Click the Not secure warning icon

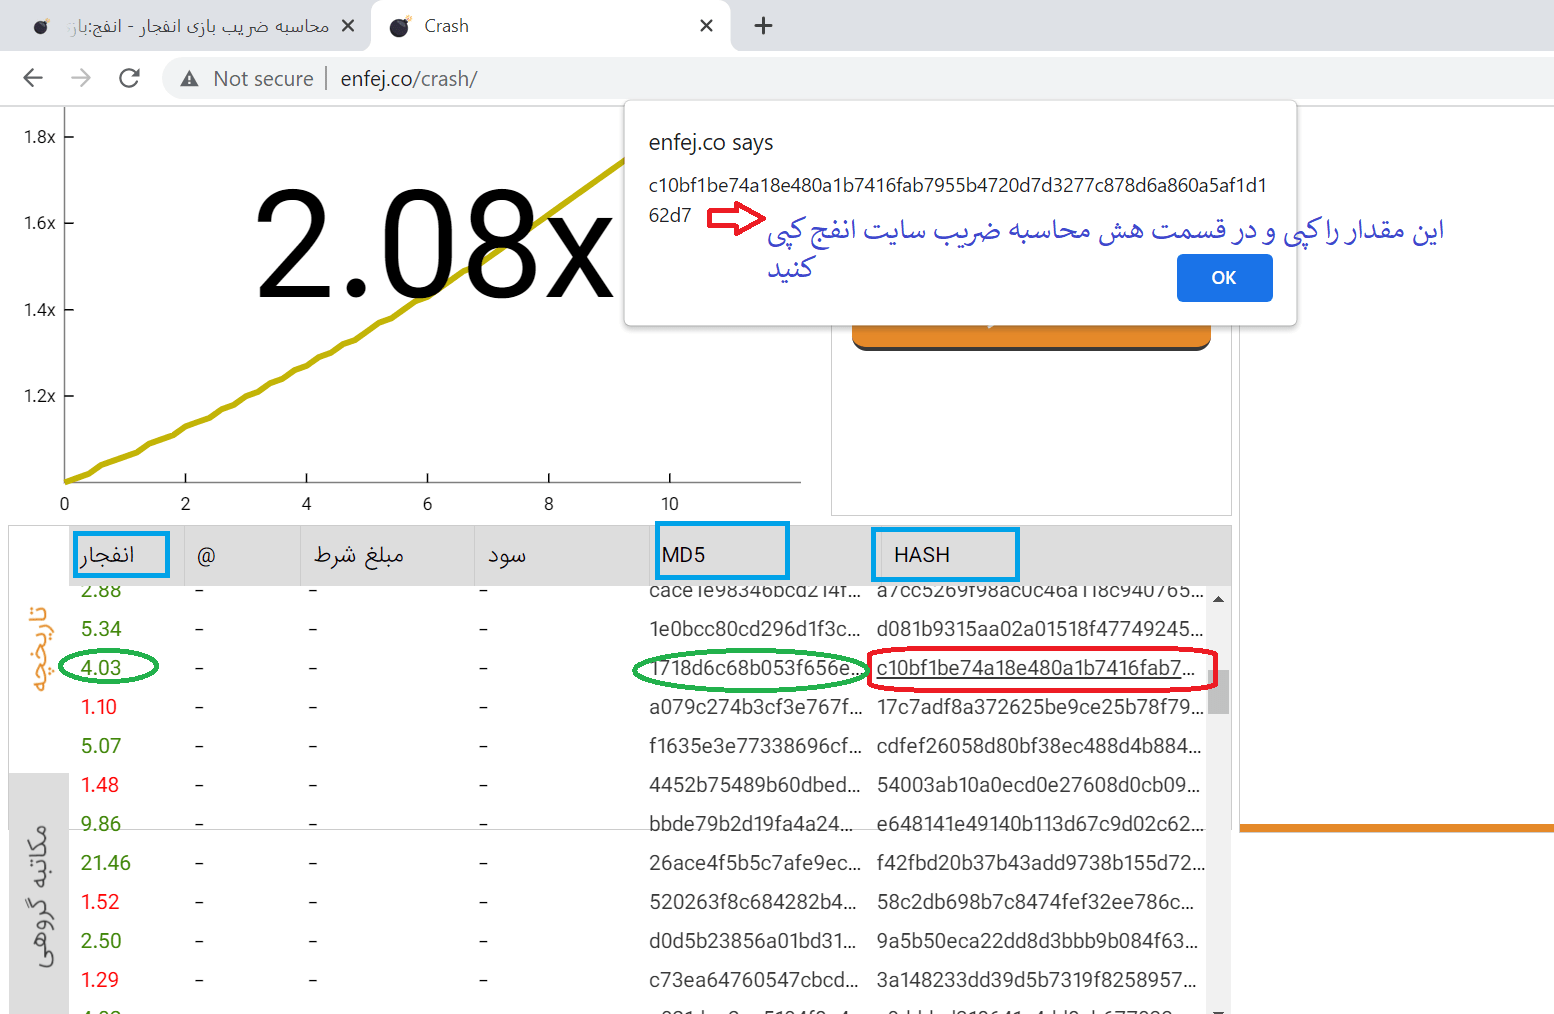(x=189, y=79)
